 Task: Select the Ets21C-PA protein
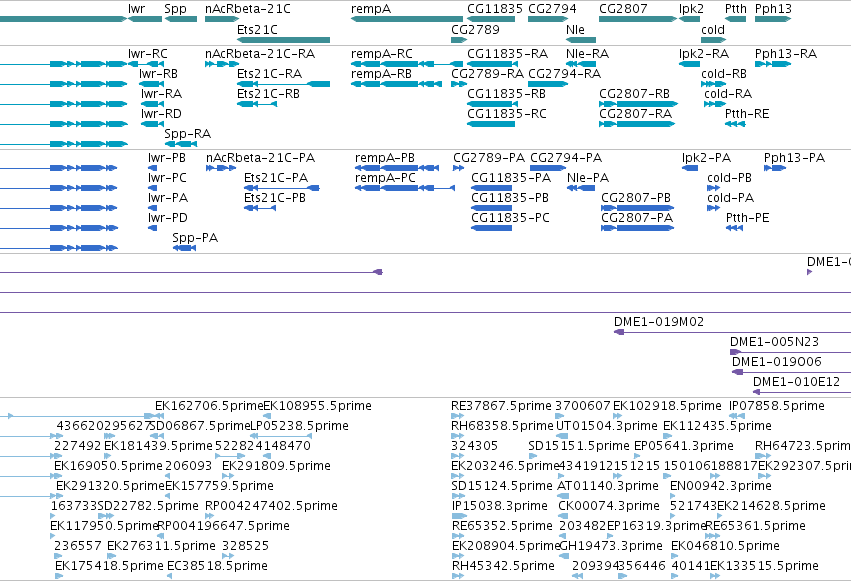click(x=282, y=188)
